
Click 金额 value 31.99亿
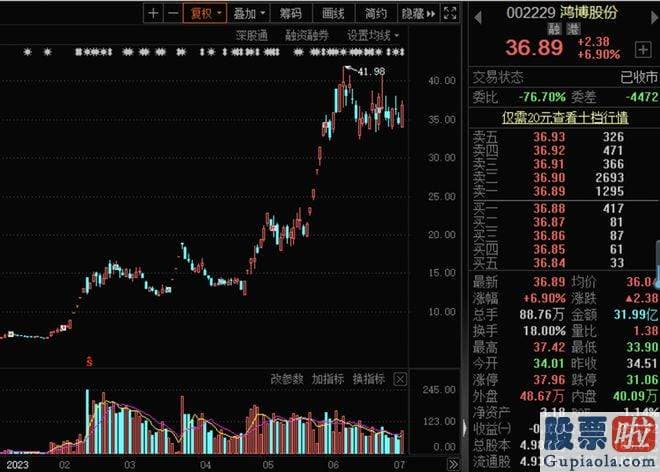click(636, 315)
